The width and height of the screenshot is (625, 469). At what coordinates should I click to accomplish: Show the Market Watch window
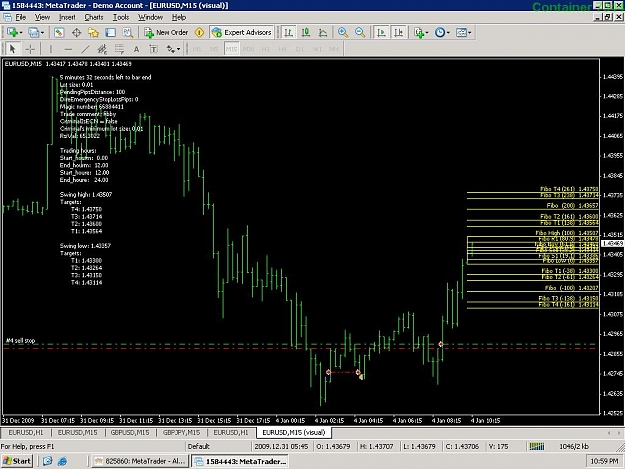tap(59, 32)
